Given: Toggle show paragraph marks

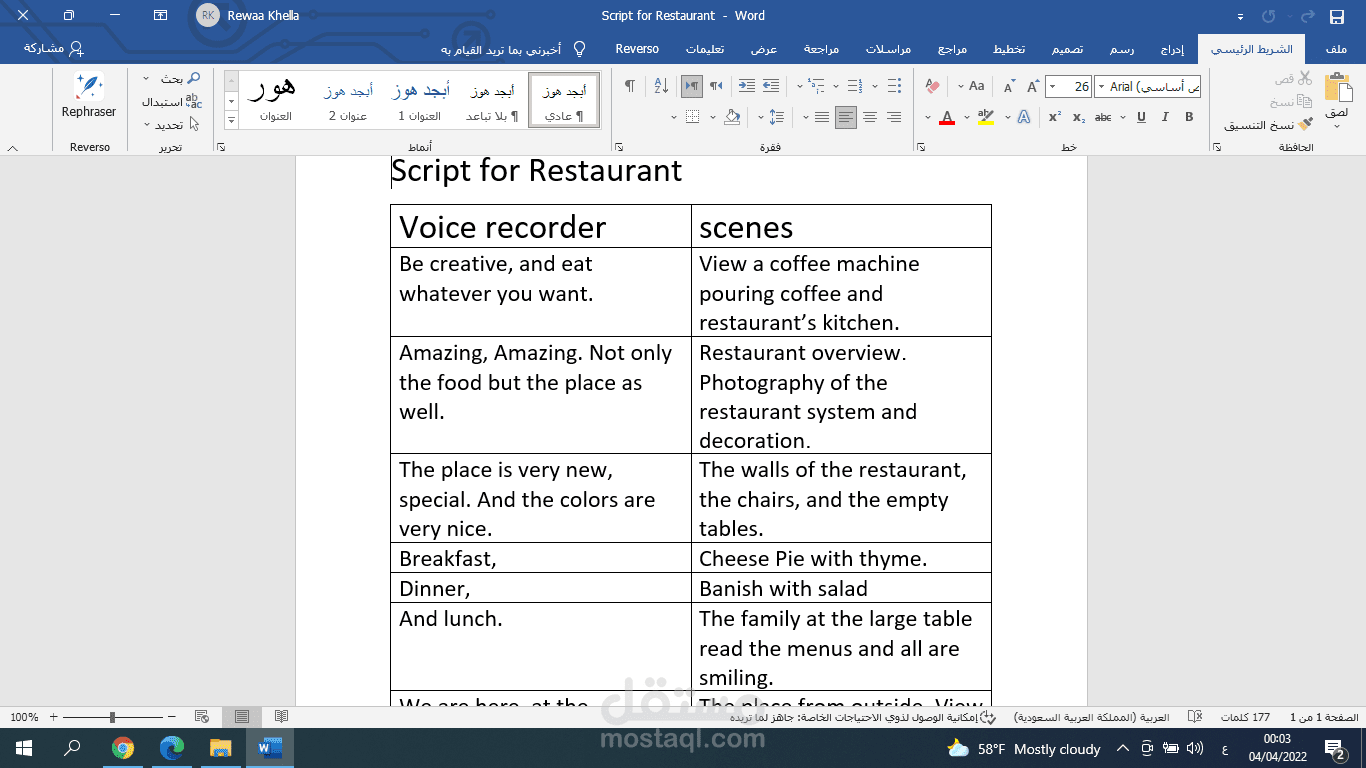Looking at the screenshot, I should tap(630, 87).
